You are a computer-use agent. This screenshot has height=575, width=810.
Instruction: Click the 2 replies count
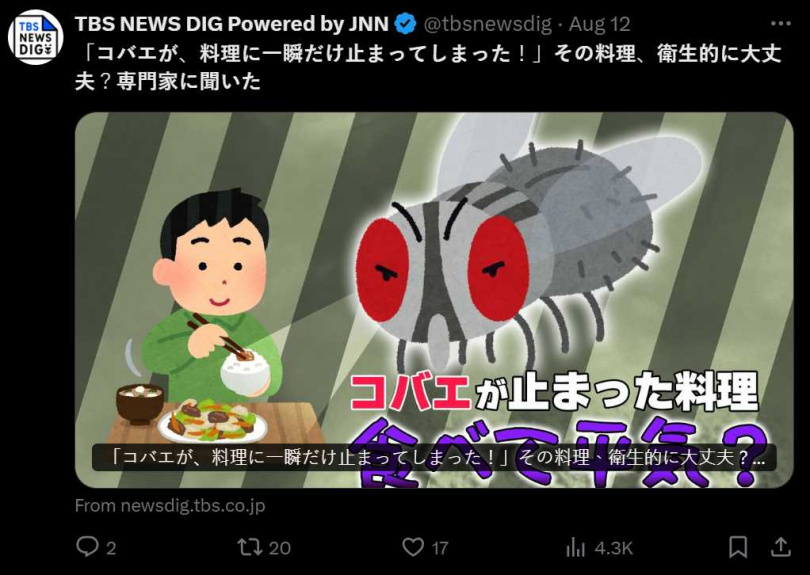(111, 548)
